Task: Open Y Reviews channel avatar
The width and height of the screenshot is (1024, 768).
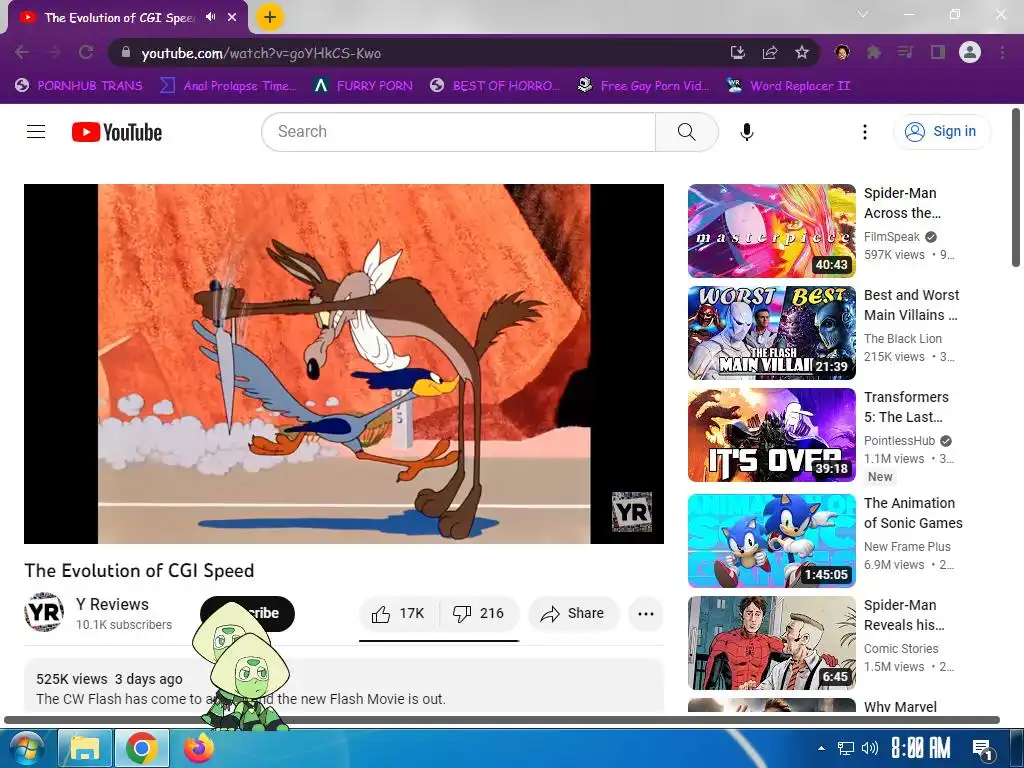Action: 44,612
